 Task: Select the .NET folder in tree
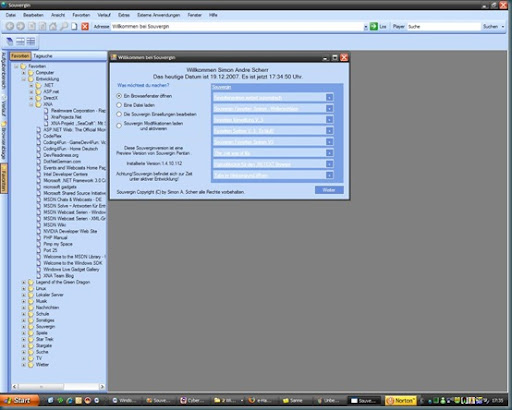click(x=48, y=85)
